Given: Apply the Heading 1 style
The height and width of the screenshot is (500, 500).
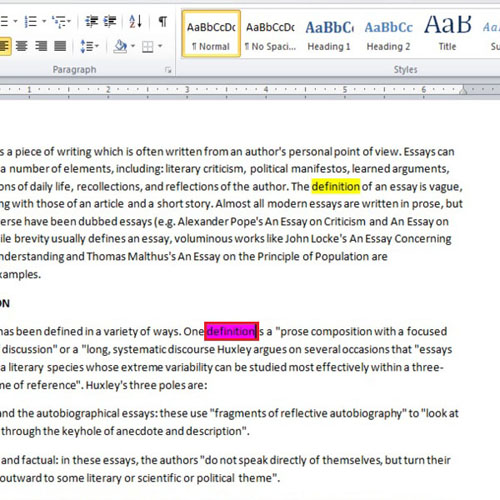Looking at the screenshot, I should click(329, 34).
